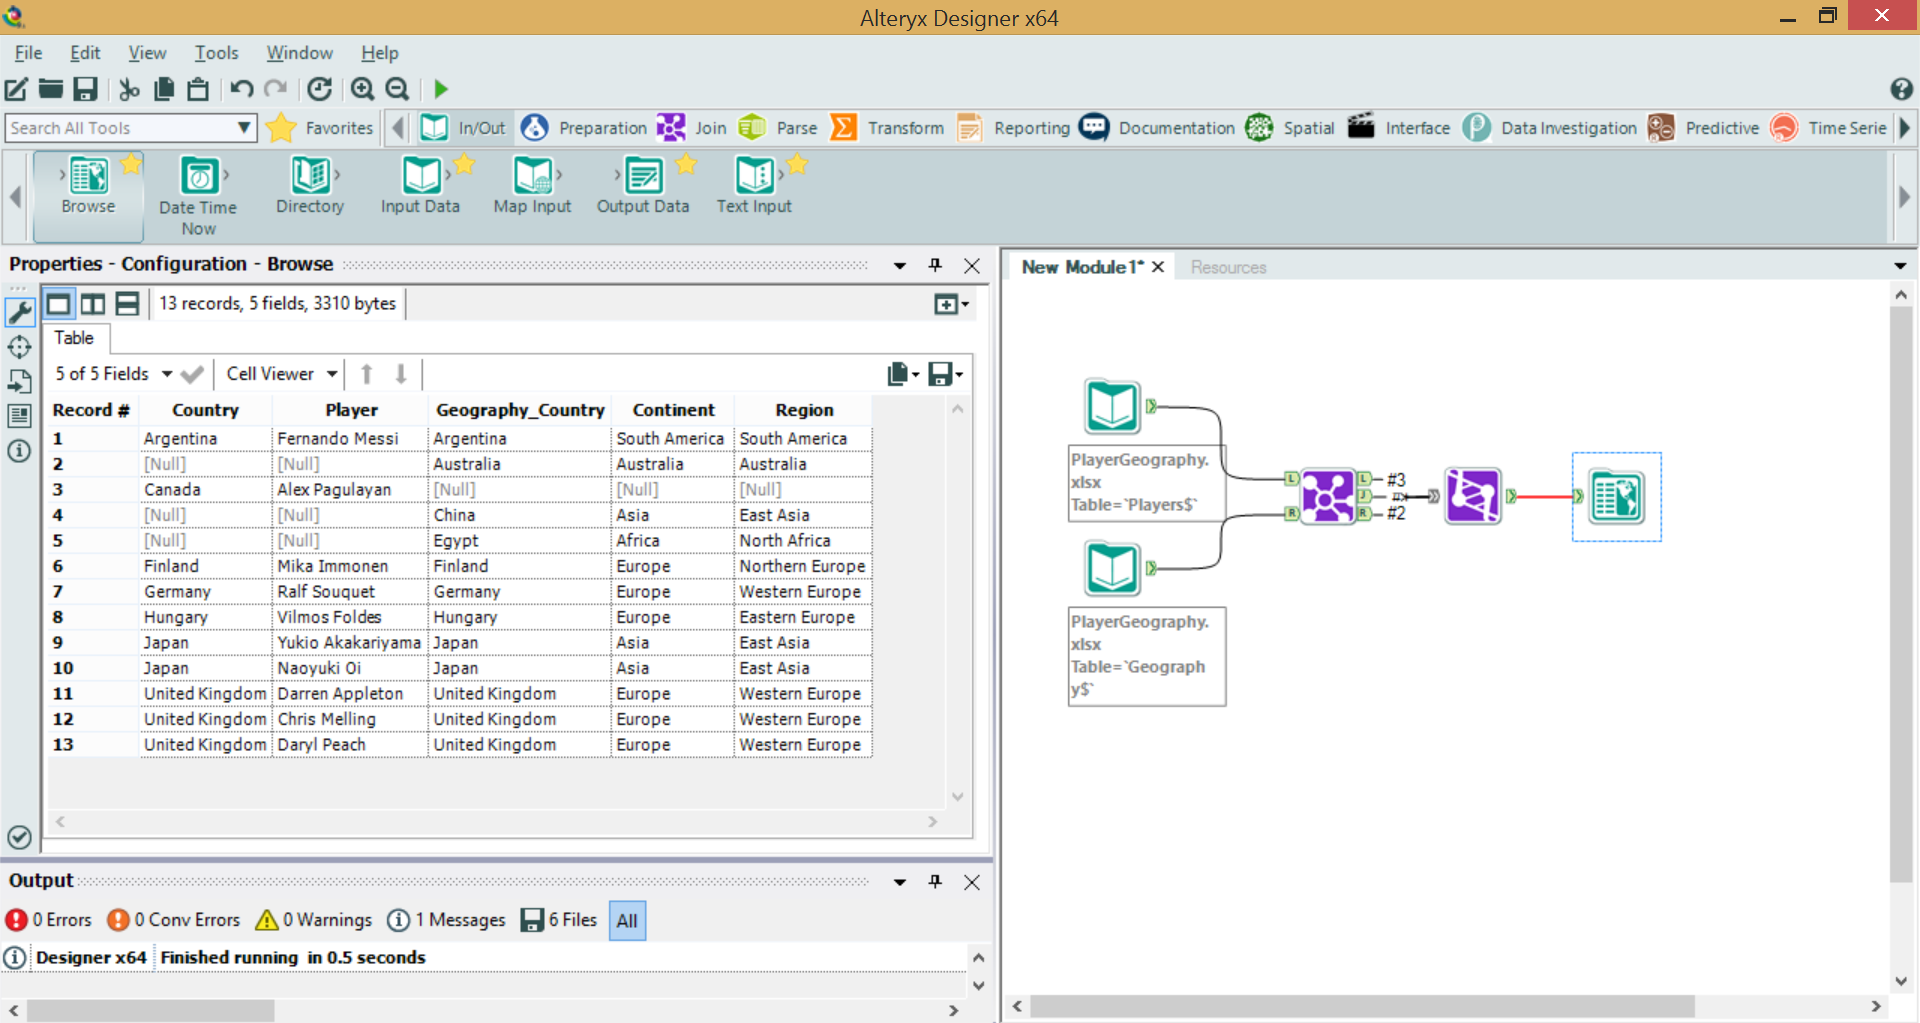Click the Paste clipboard icon
This screenshot has width=1920, height=1023.
click(199, 89)
